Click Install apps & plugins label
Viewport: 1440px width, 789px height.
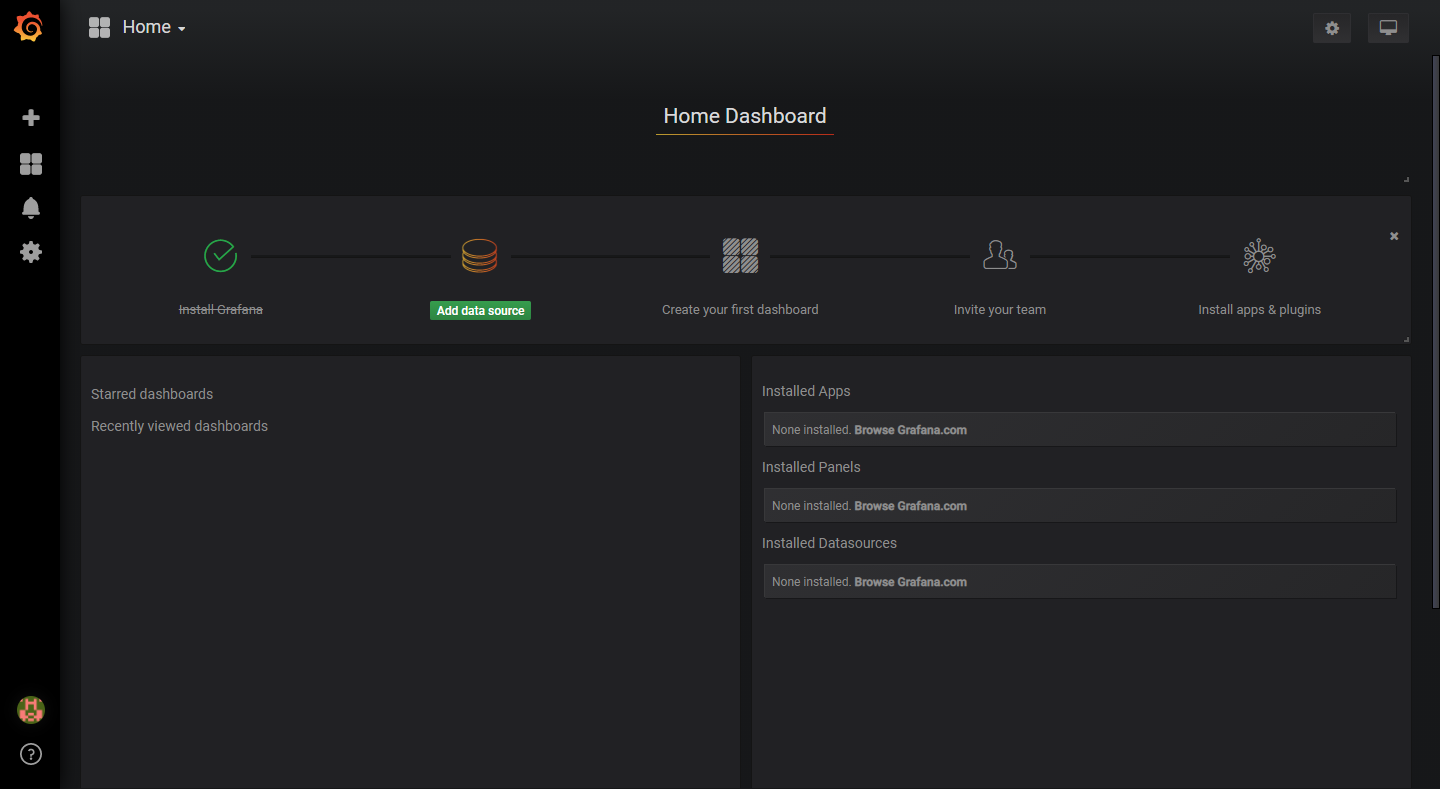[1260, 310]
